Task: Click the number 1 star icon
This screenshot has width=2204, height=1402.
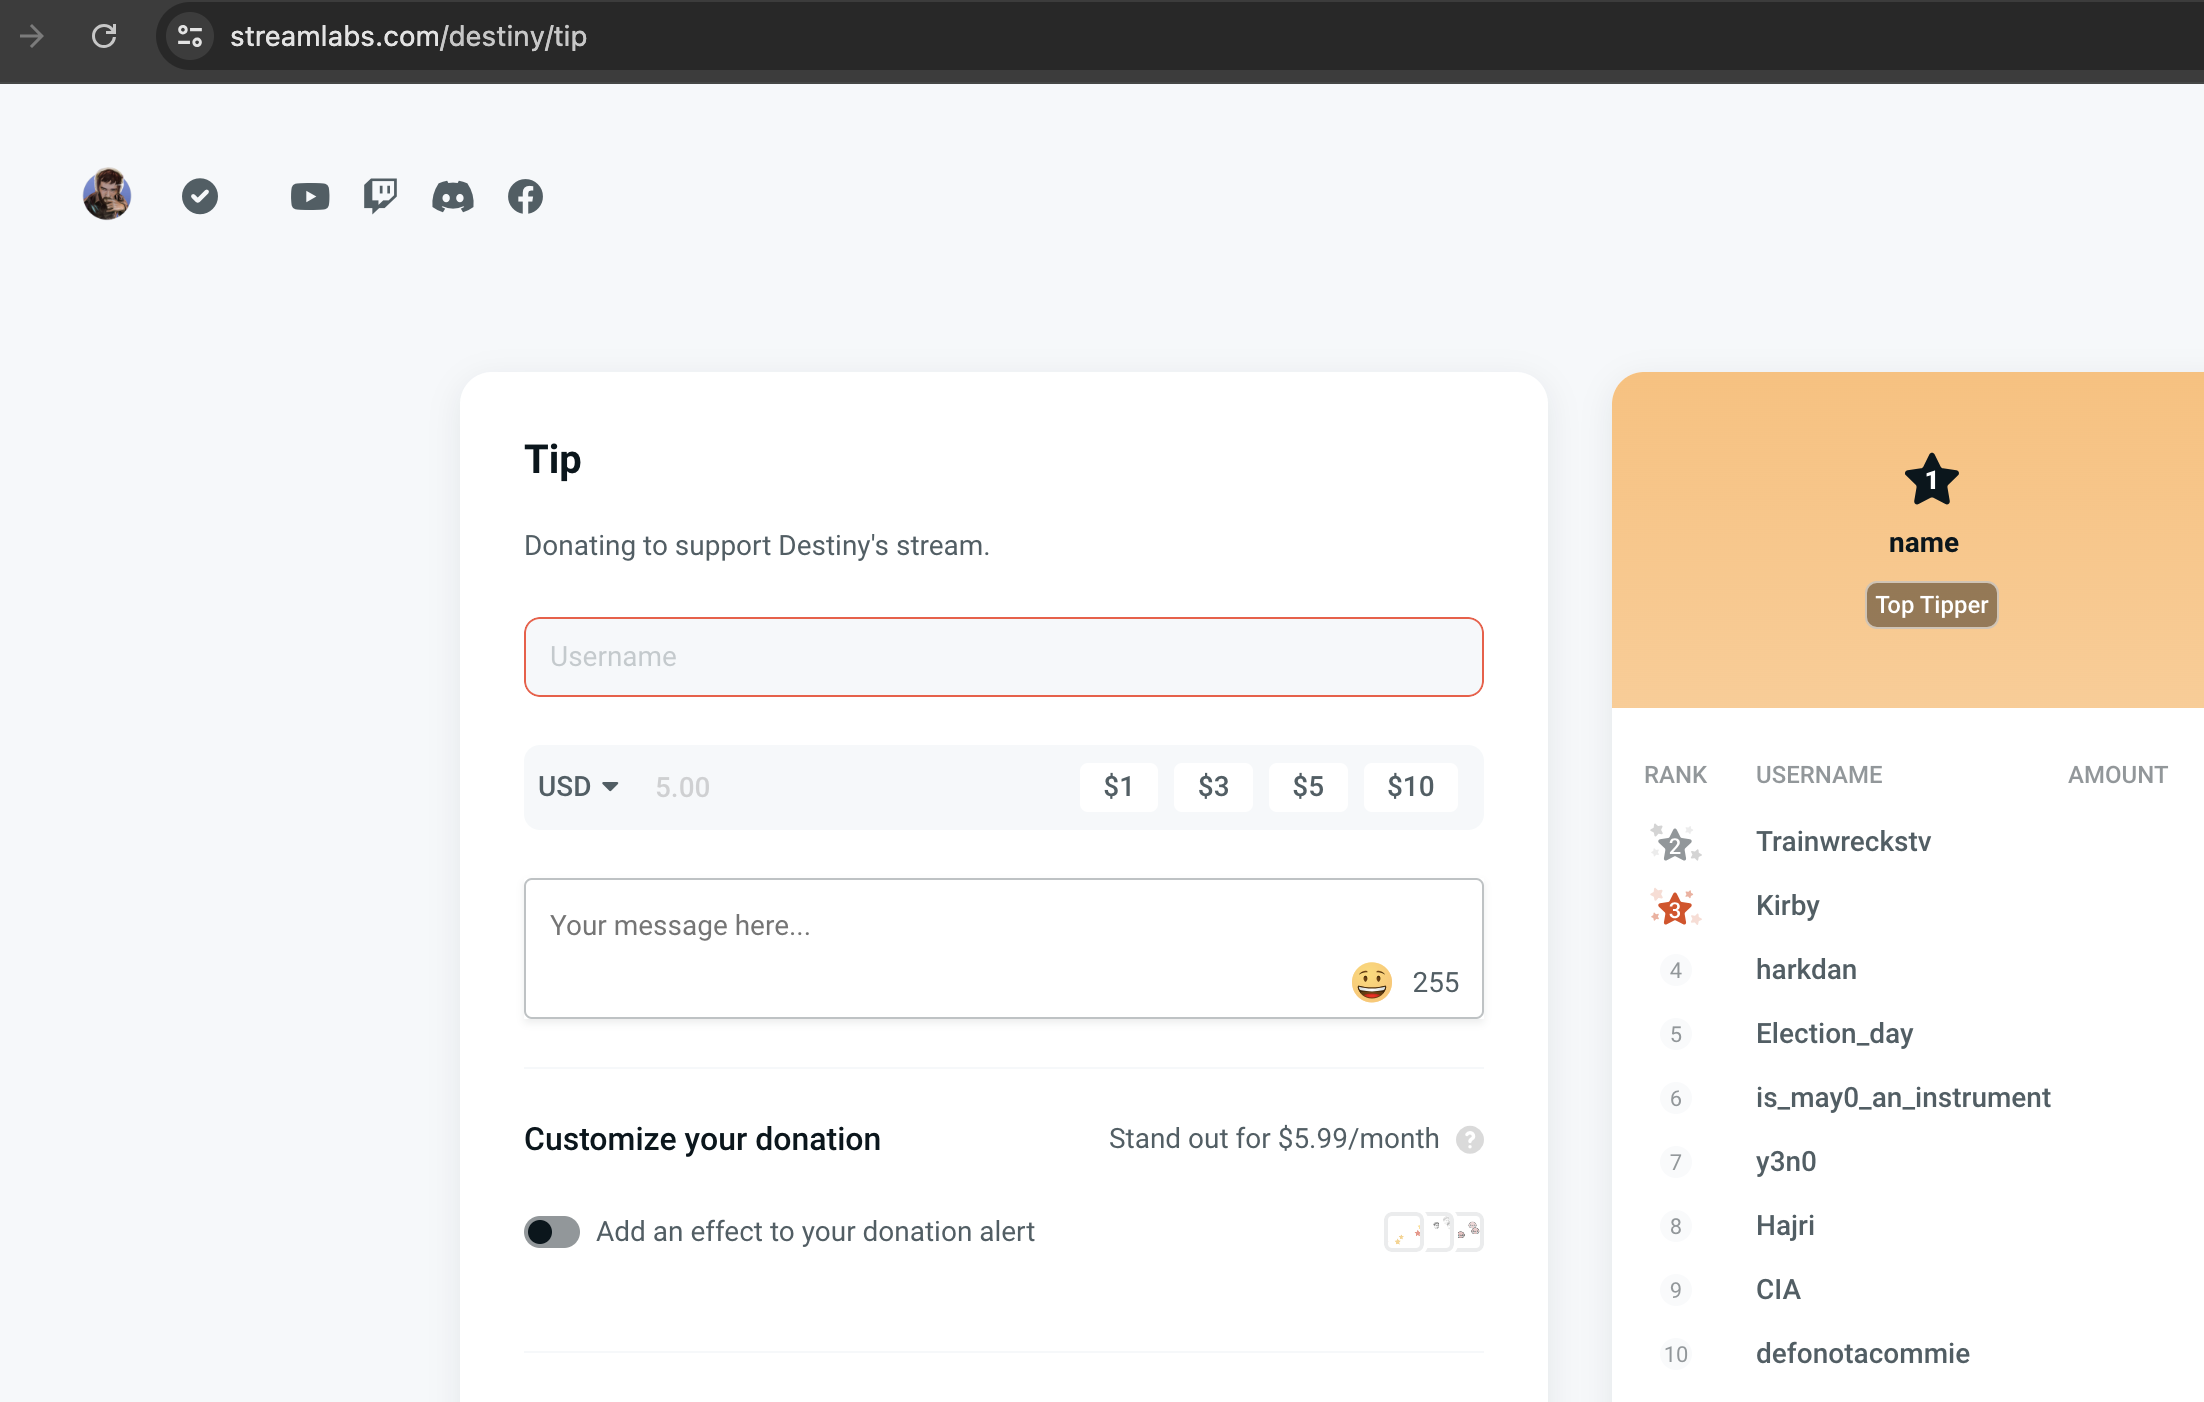Action: (x=1932, y=479)
